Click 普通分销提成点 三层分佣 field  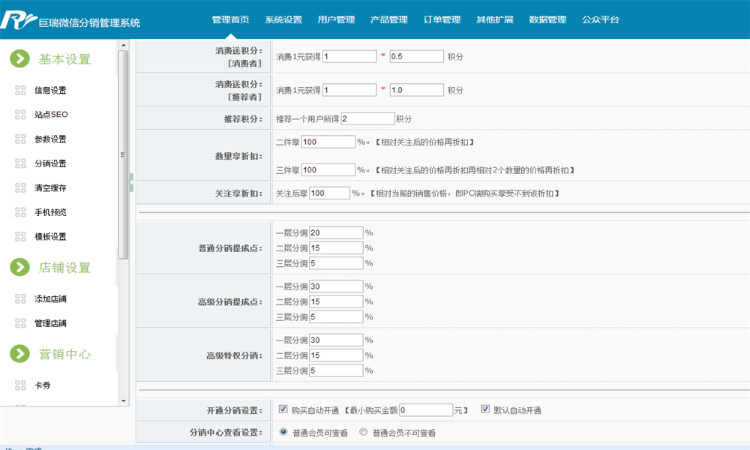[x=336, y=263]
